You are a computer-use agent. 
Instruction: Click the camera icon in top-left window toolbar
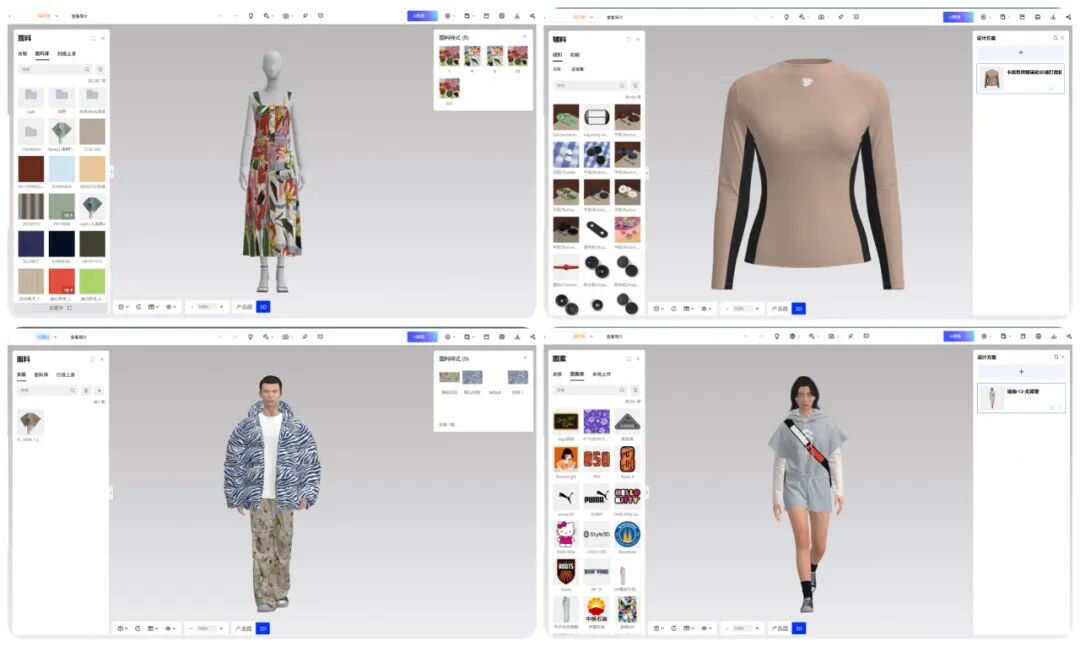click(285, 16)
